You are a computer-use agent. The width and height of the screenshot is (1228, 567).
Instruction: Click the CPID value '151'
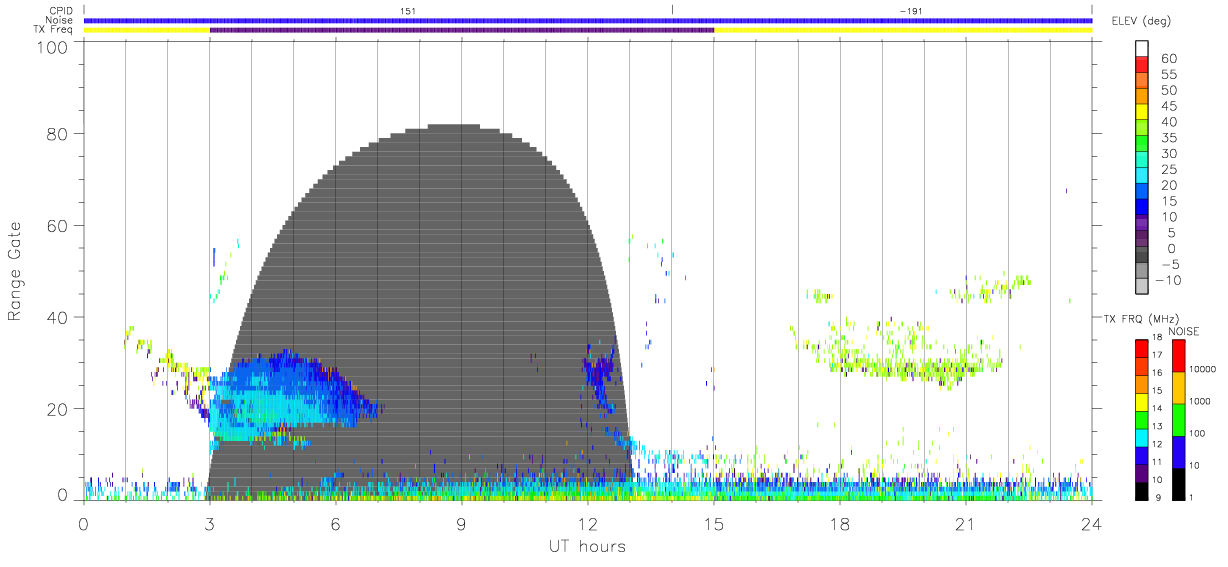coord(407,10)
